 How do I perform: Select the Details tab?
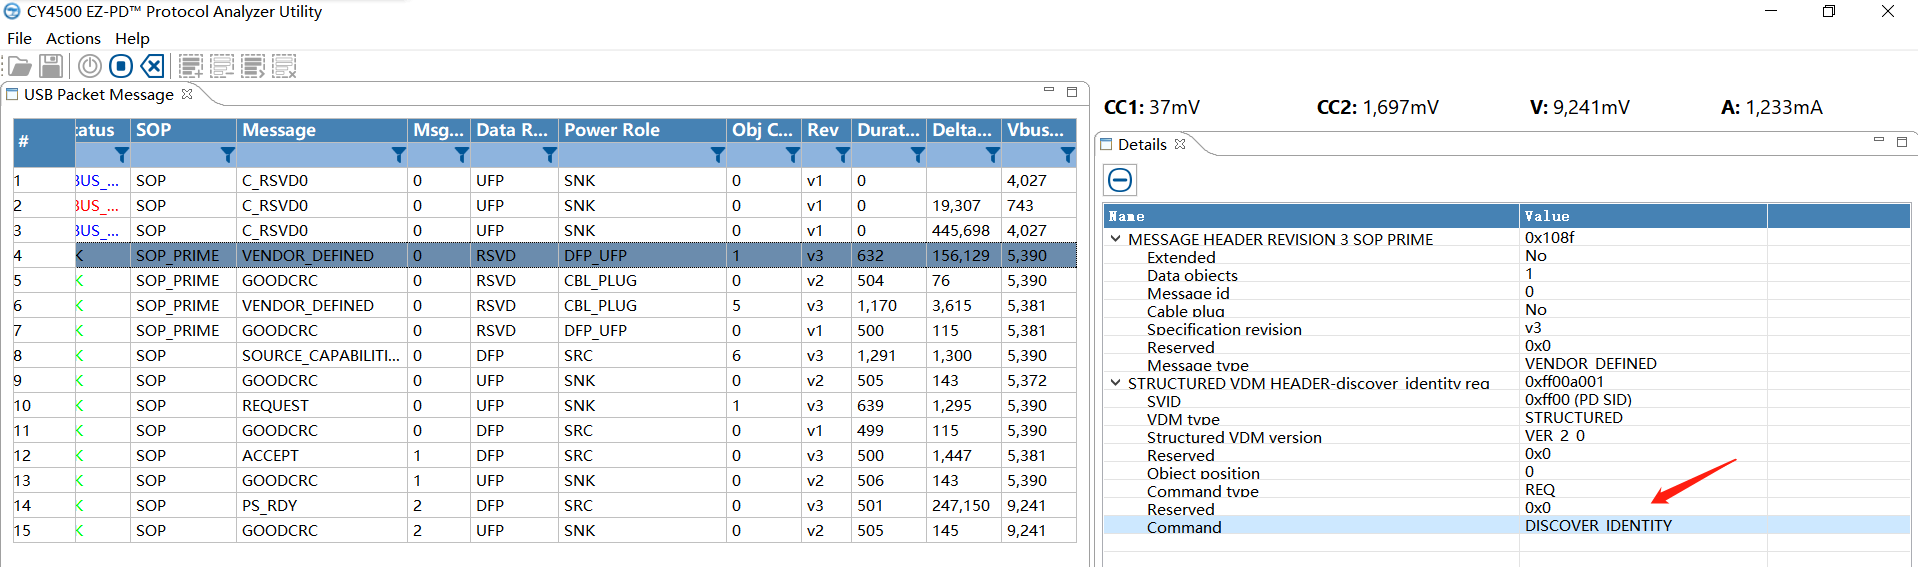click(1142, 144)
